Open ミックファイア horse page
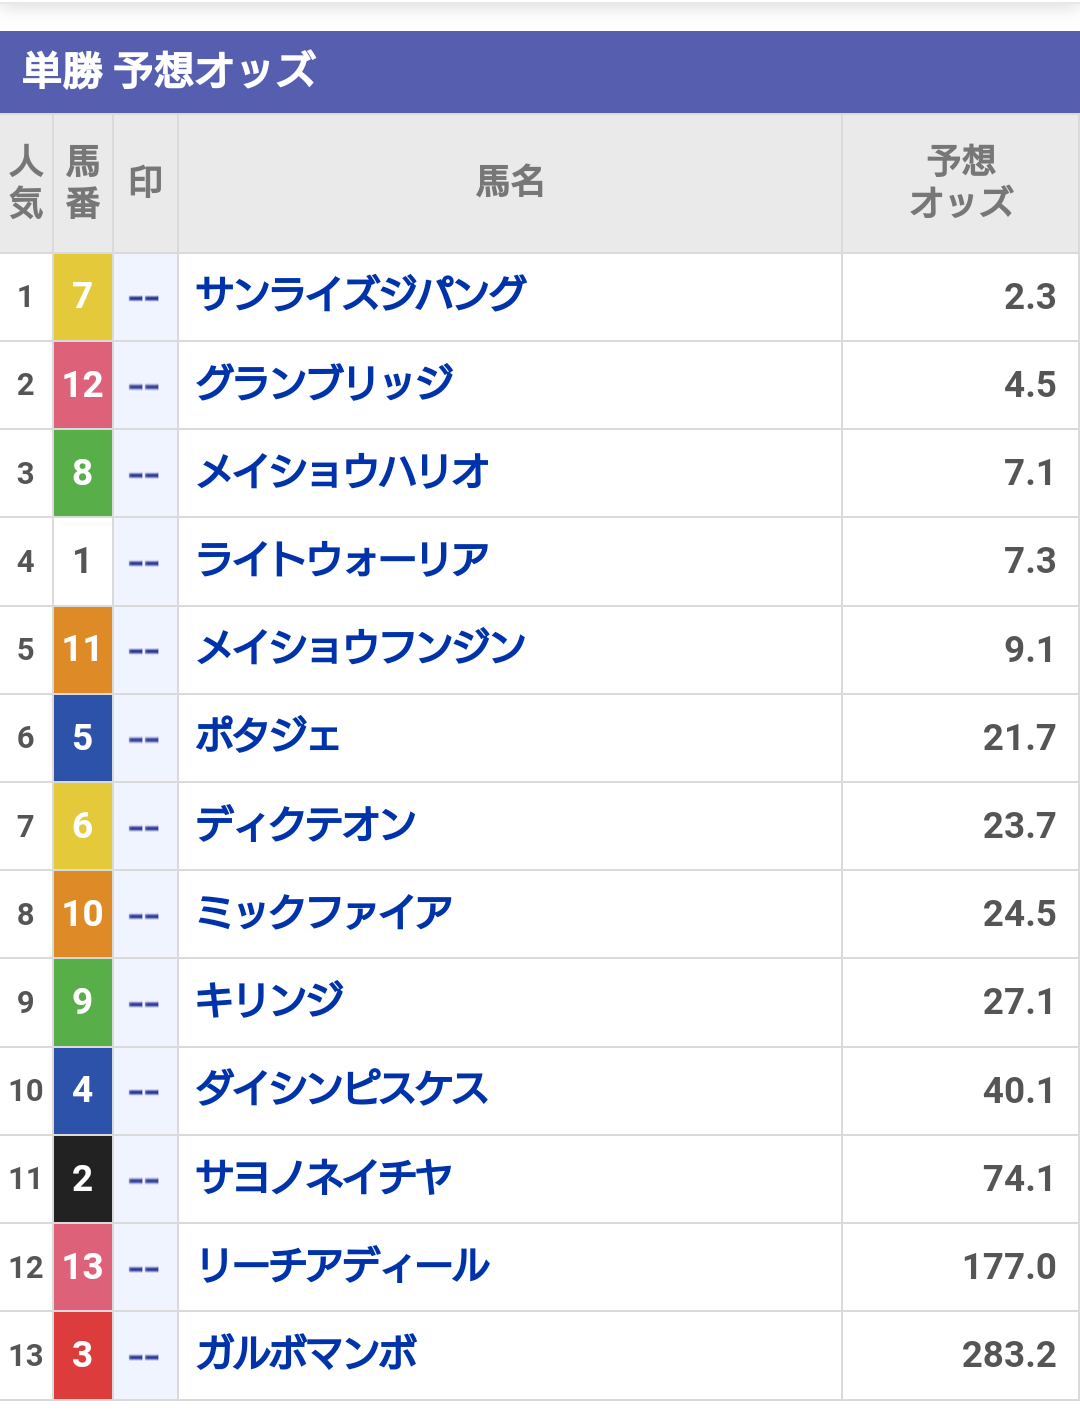Screen dimensions: 1080x1411 point(325,913)
